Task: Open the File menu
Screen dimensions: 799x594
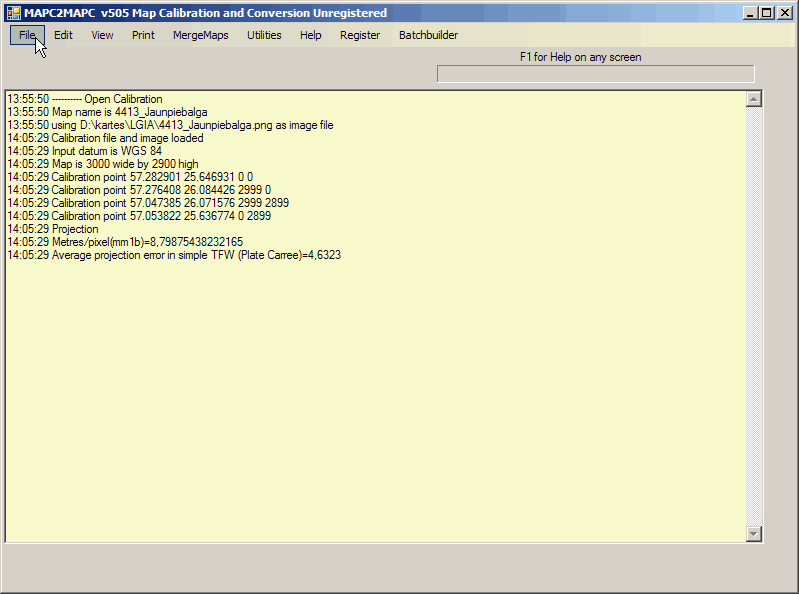Action: point(27,35)
